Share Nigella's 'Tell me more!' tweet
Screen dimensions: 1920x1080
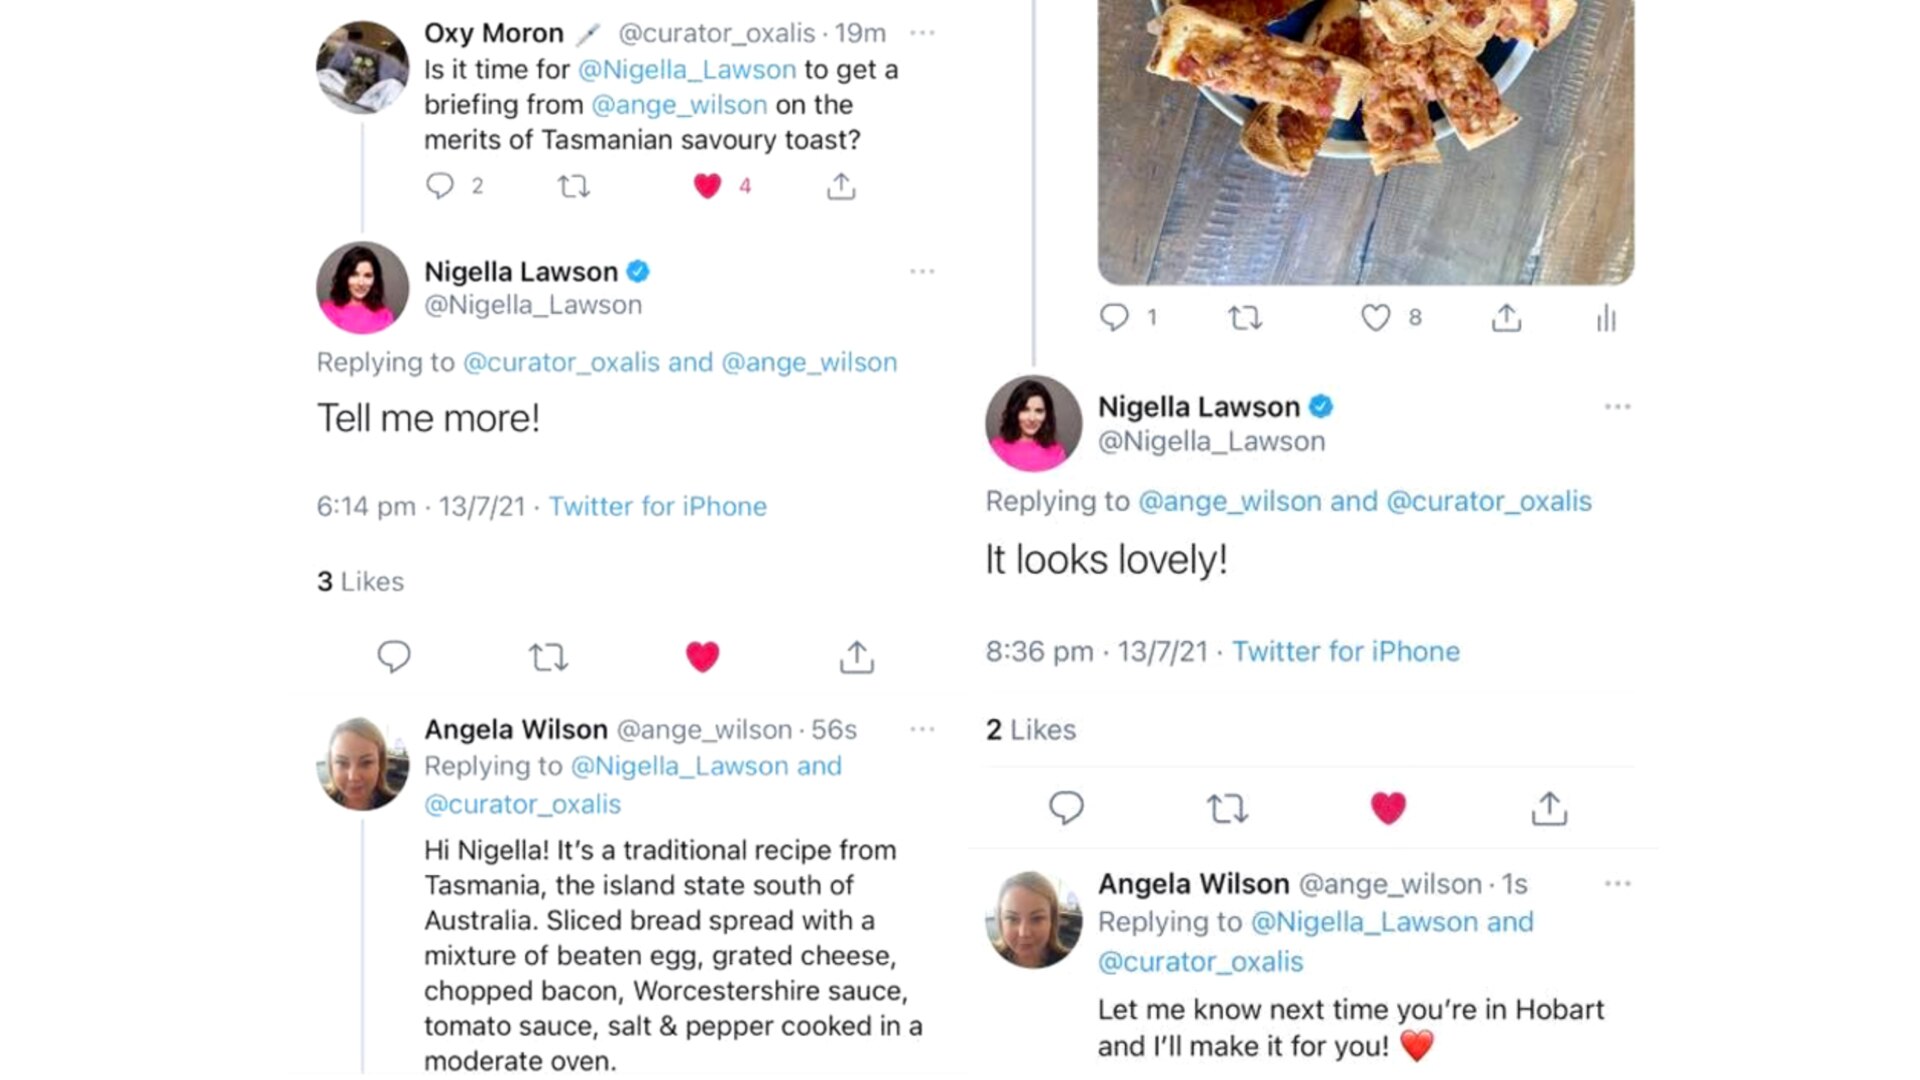pyautogui.click(x=857, y=656)
